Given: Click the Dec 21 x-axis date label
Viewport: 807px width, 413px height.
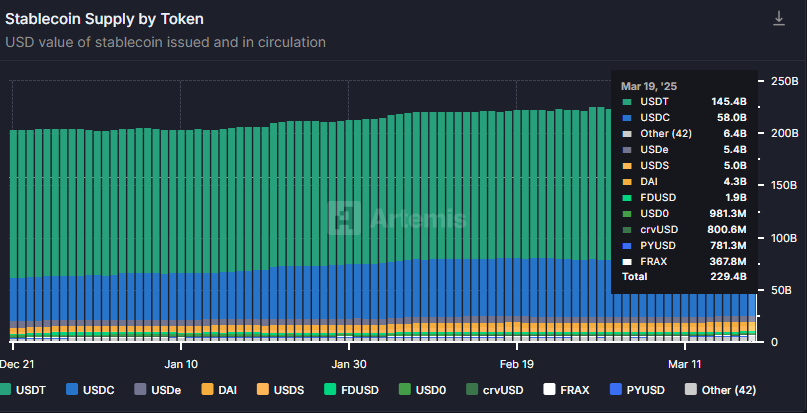Looking at the screenshot, I should tap(17, 364).
